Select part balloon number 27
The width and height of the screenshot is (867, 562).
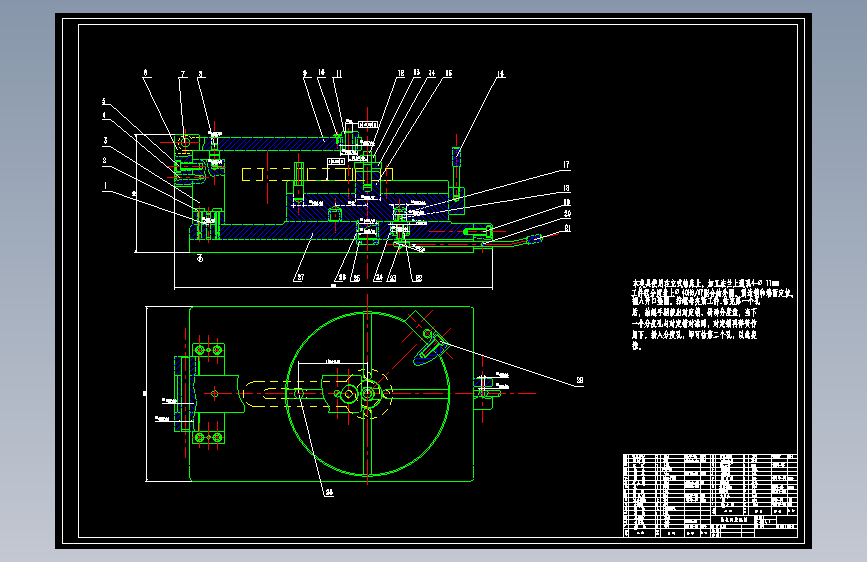click(300, 277)
